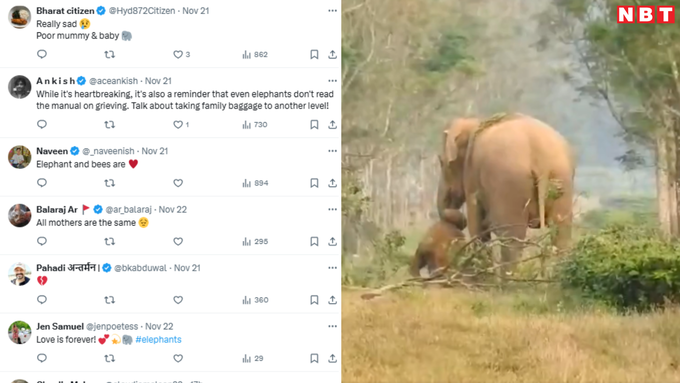Bookmark Balaraj Ar's tweet
680x383 pixels.
point(314,242)
